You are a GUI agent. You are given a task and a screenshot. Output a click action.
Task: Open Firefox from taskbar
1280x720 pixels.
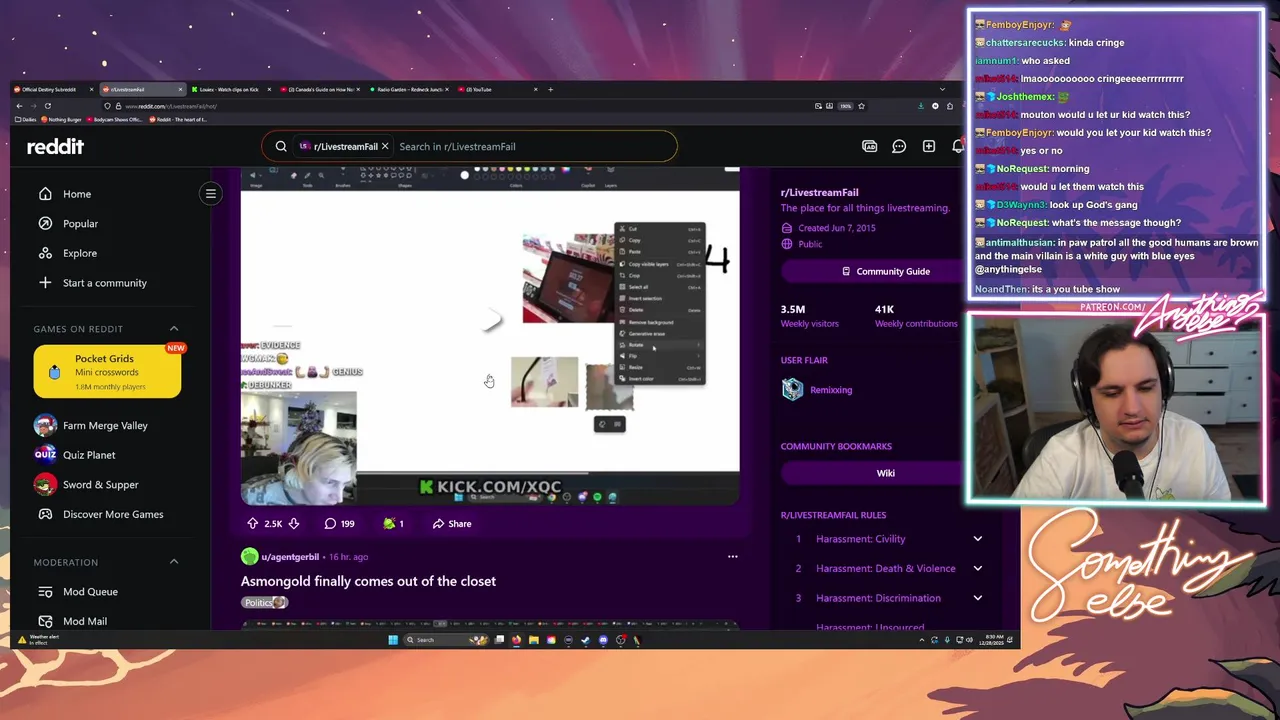(x=516, y=640)
